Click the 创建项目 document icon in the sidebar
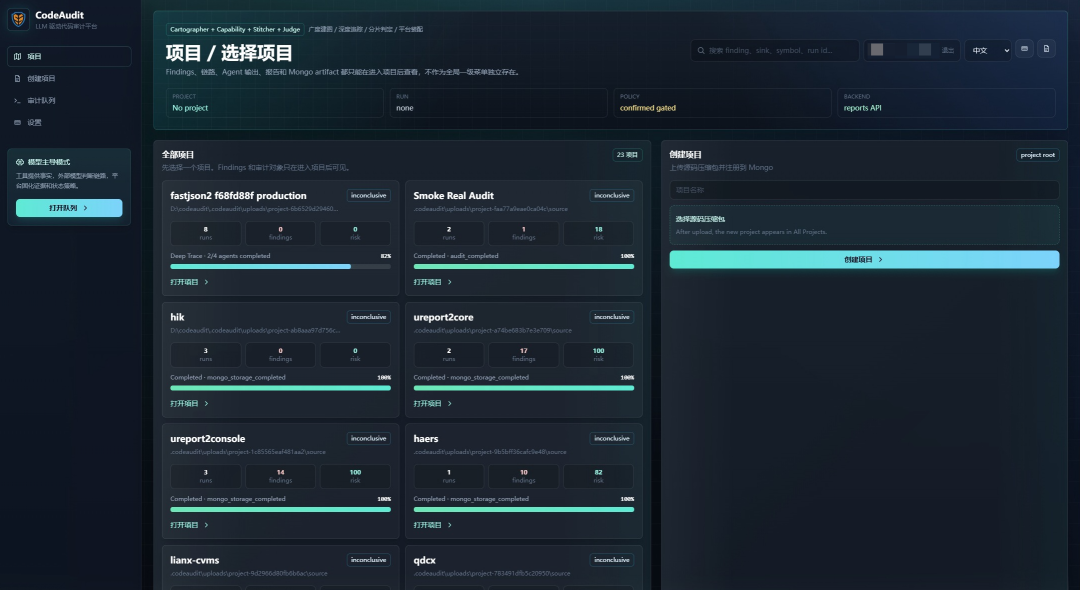Image resolution: width=1080 pixels, height=590 pixels. point(18,78)
